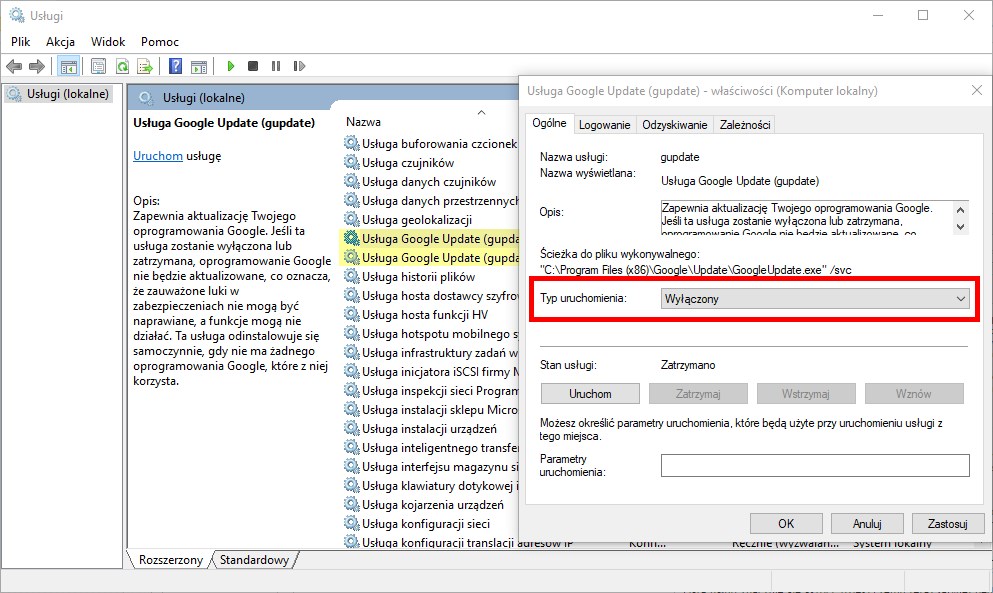Click the Parametry uruchomienia input field

[x=815, y=465]
